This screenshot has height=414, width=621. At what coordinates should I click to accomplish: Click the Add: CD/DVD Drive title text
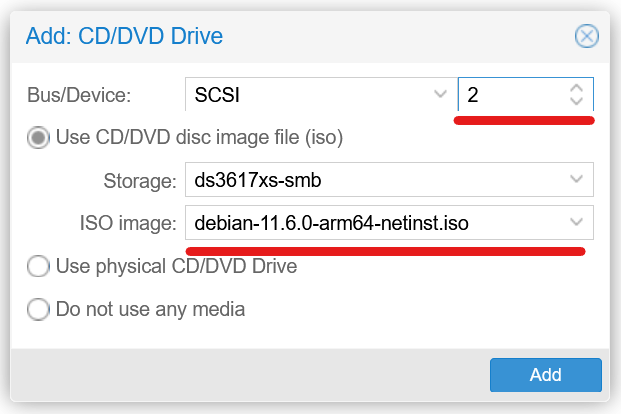click(x=124, y=36)
